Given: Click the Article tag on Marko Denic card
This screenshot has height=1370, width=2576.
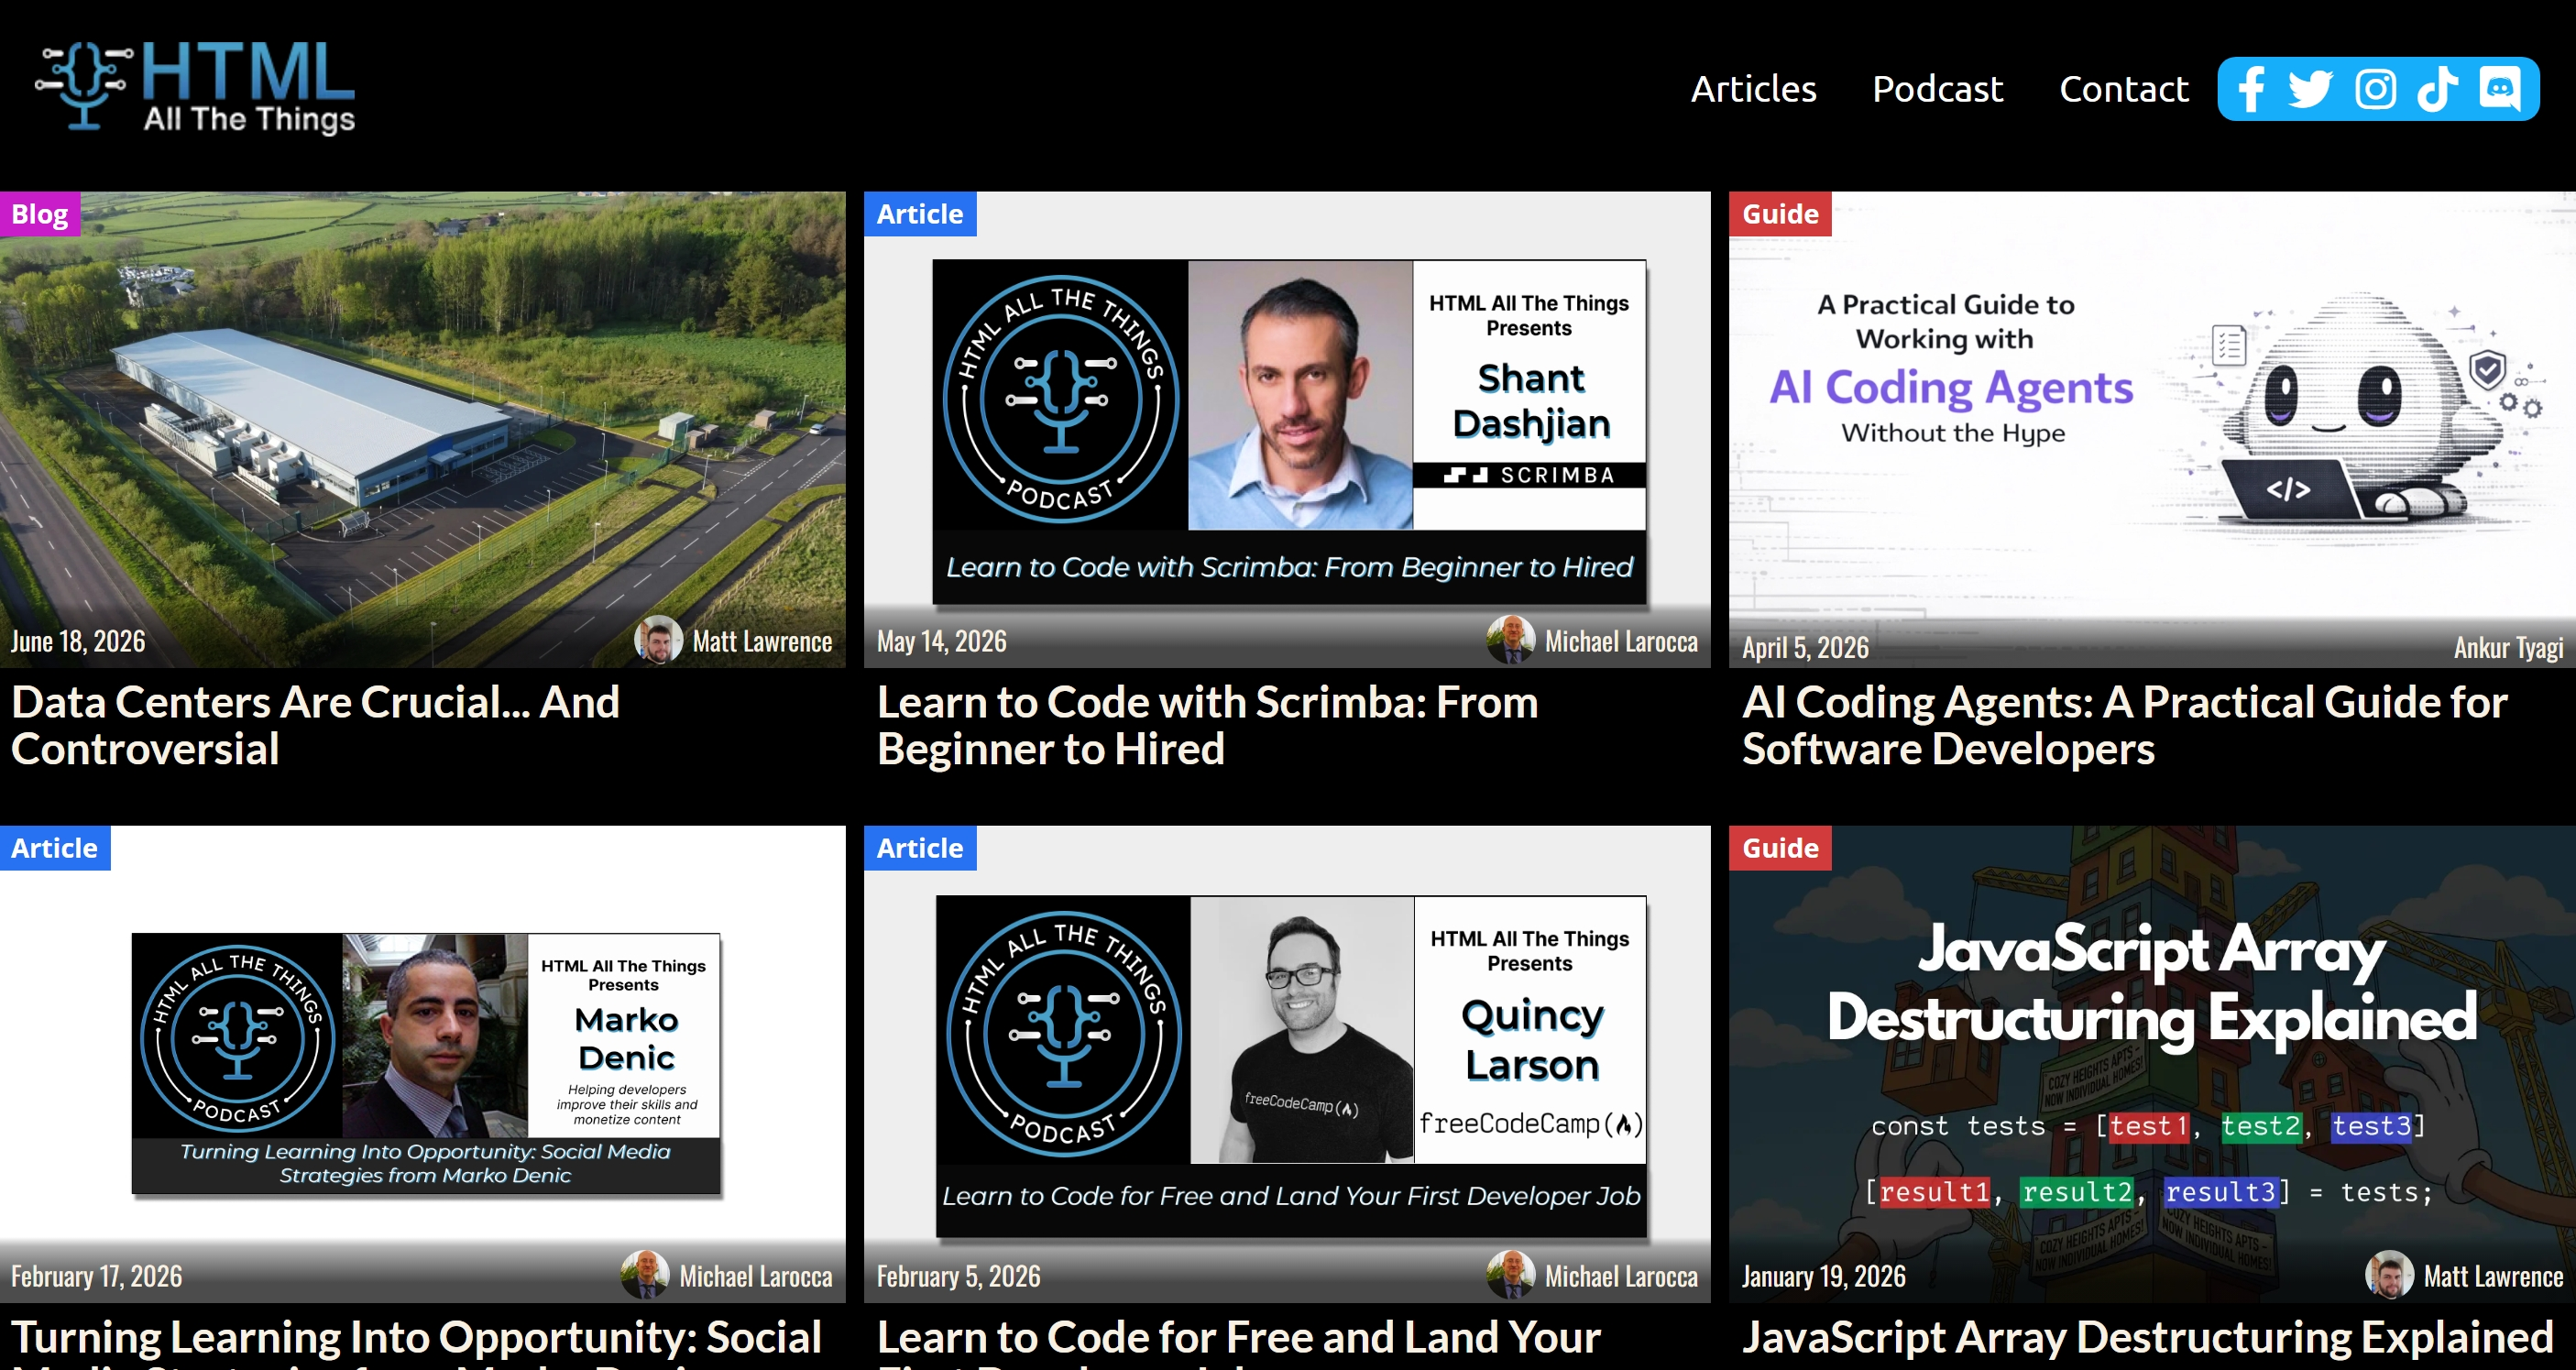Looking at the screenshot, I should (55, 848).
